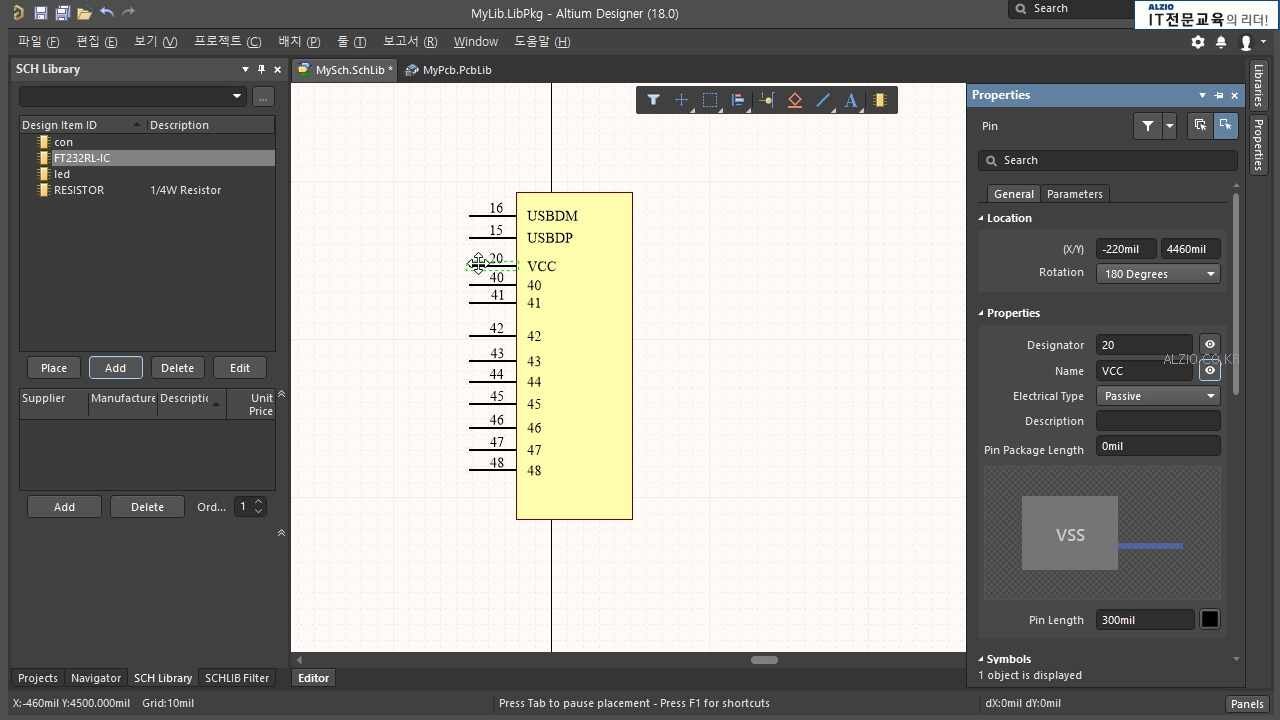Screen dimensions: 1280x720
Task: Click the Properties panel filter funnel button
Action: 1148,126
